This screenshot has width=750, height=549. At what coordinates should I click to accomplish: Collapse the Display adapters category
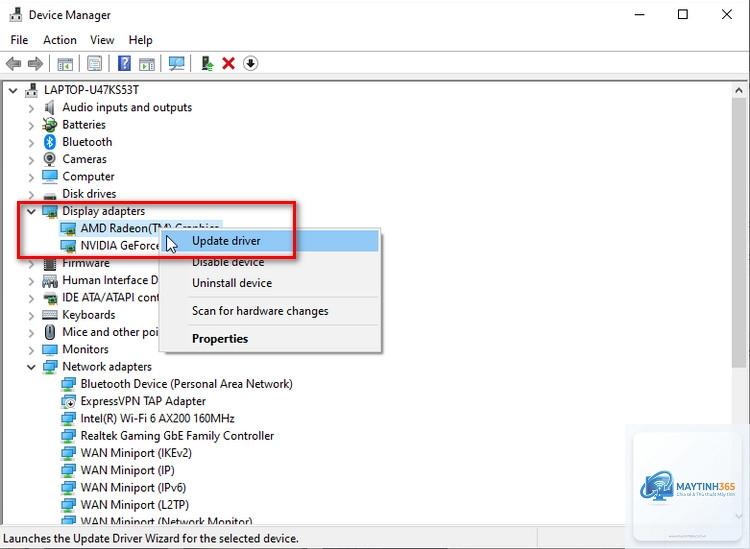pos(31,211)
